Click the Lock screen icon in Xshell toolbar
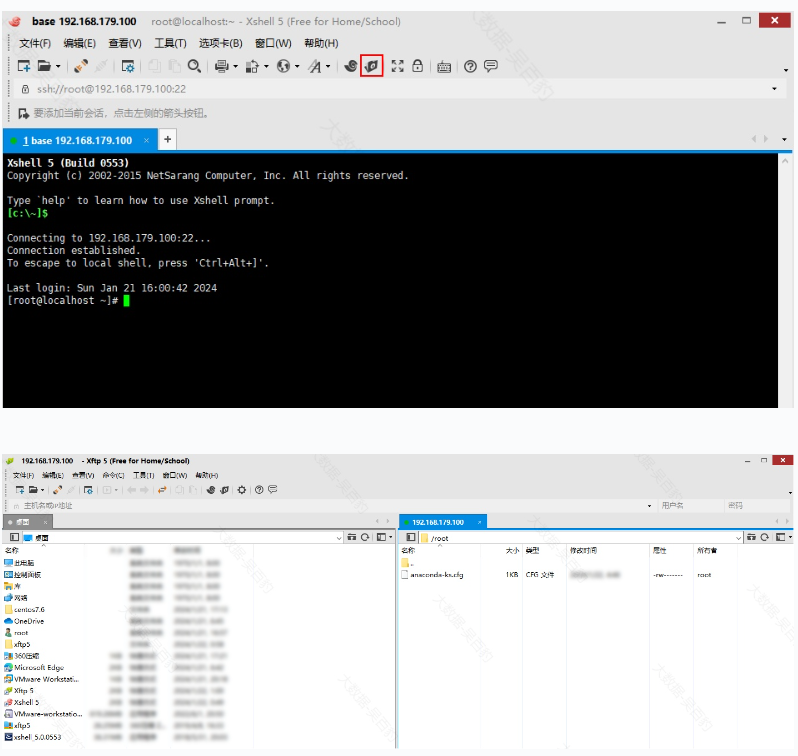Screen dimensions: 798x756 (x=417, y=66)
